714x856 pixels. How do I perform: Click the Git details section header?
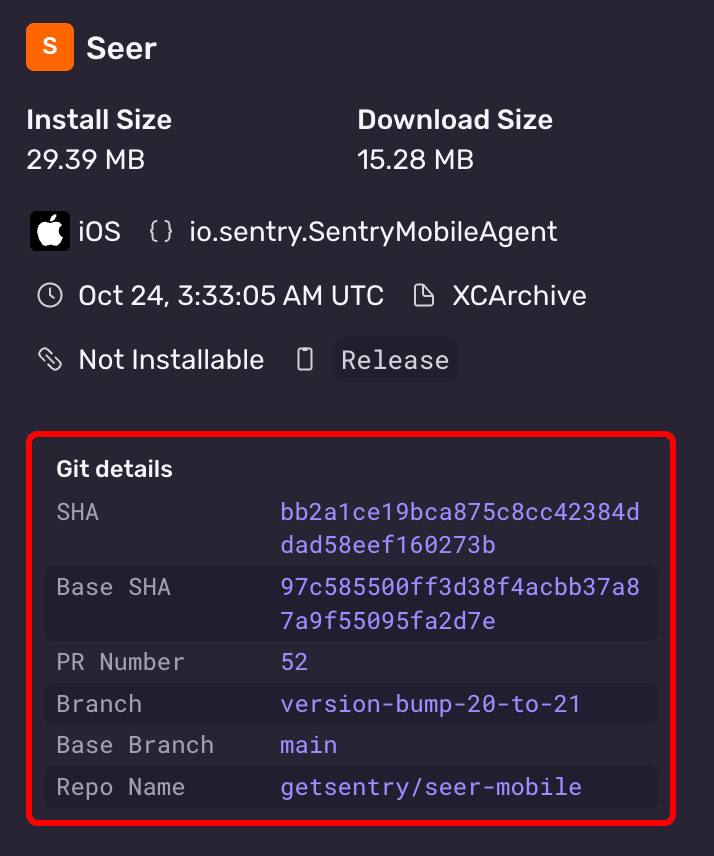click(115, 468)
